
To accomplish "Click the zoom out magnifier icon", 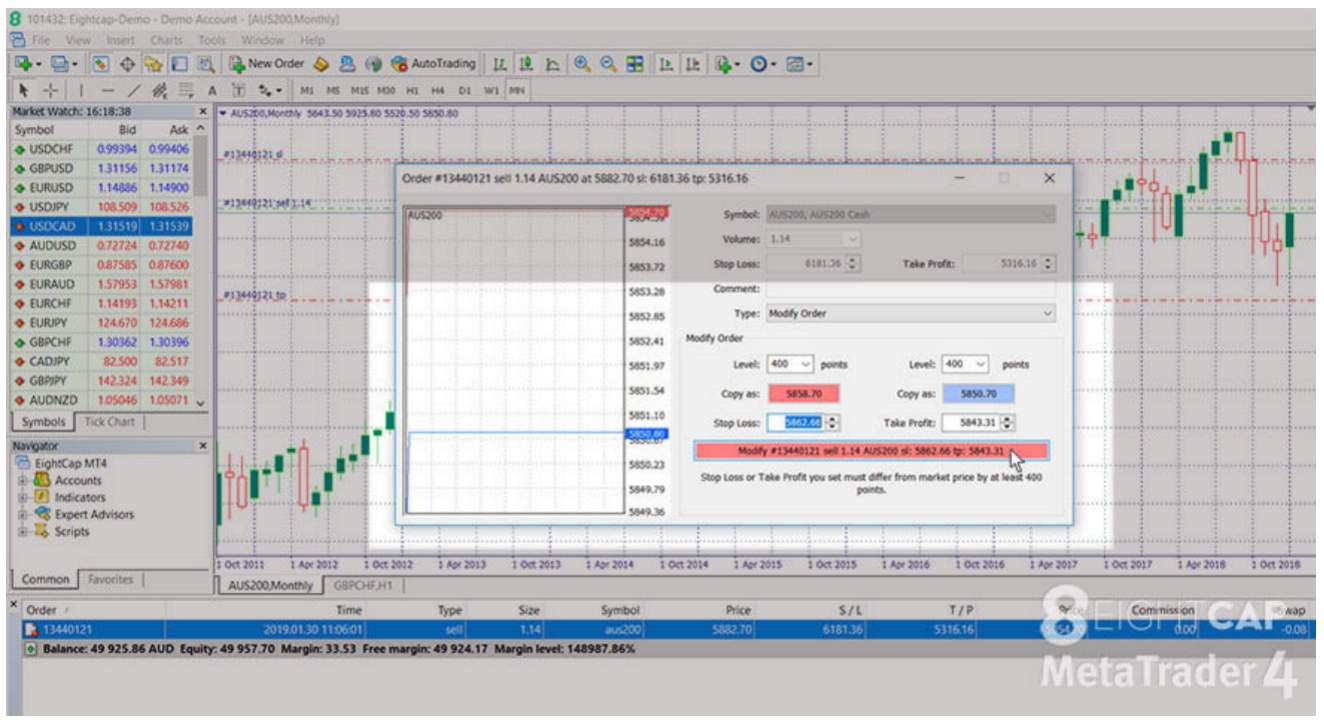I will coord(608,64).
